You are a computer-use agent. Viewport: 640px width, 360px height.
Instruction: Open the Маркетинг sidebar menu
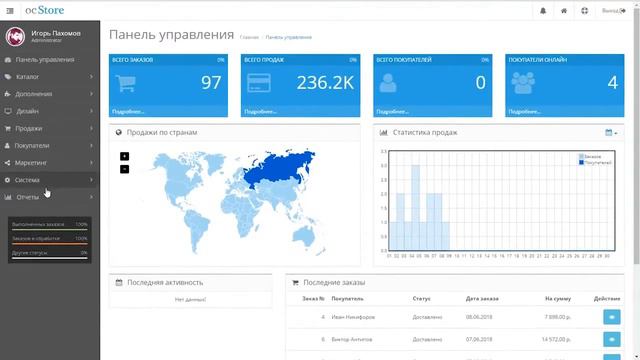click(50, 162)
